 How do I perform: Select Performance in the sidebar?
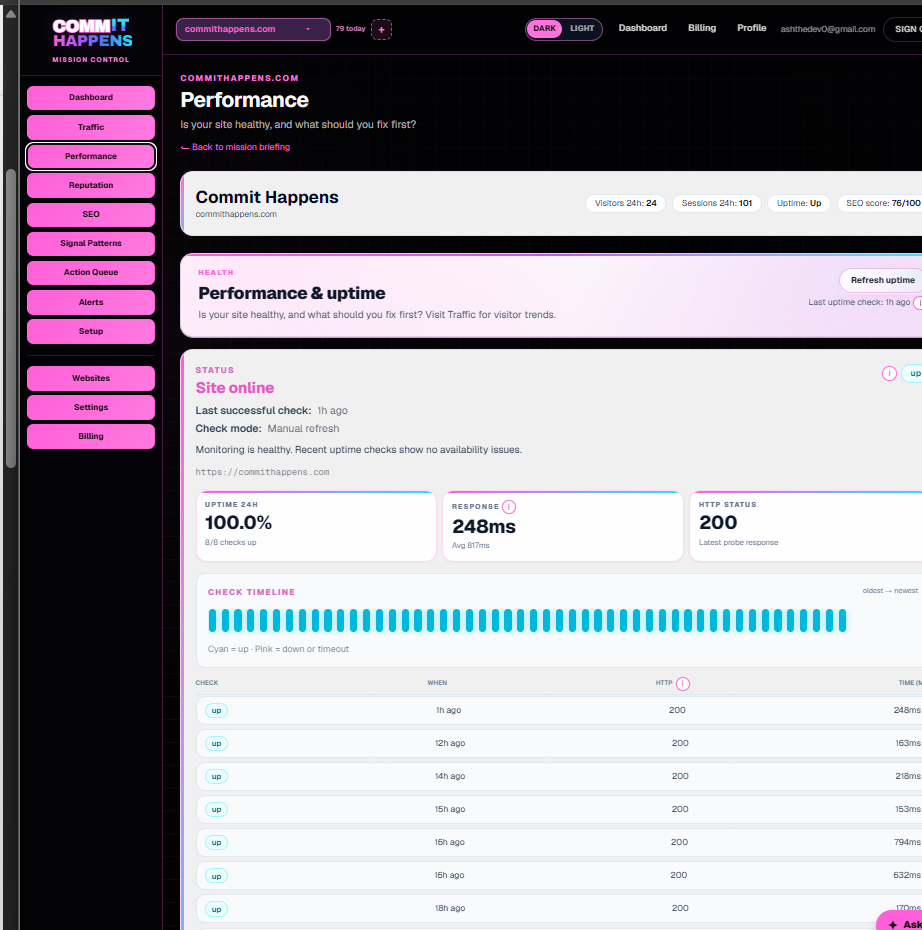click(91, 156)
